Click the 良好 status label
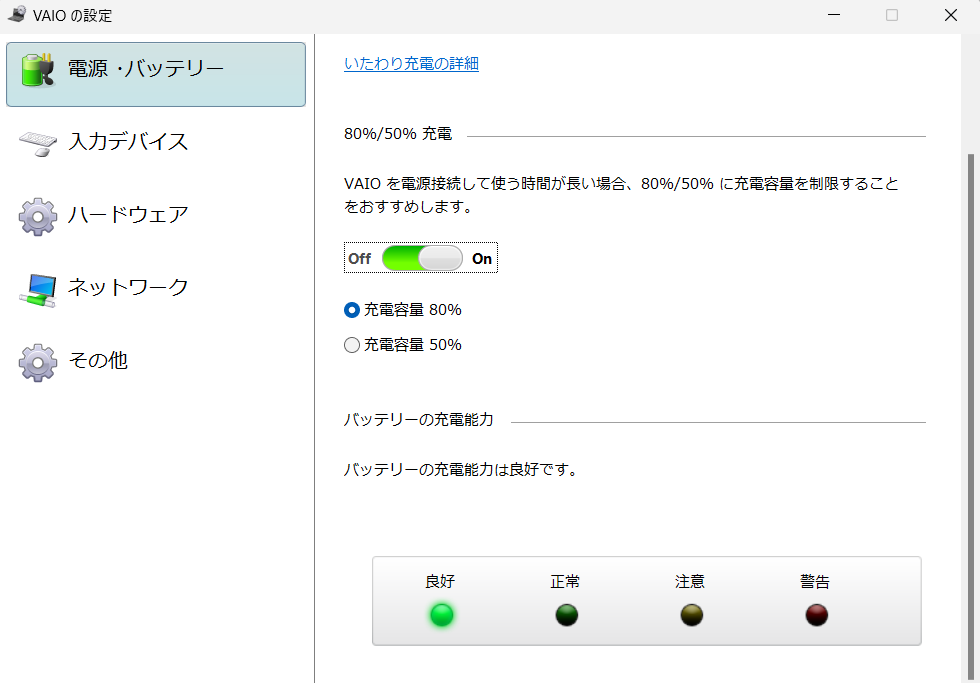 [x=440, y=582]
